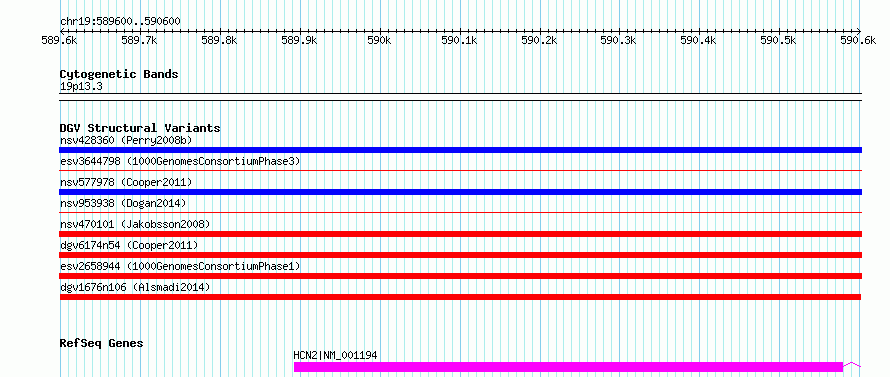
Task: Select variant label nsv470101 (Jakobsson2008)
Action: pyautogui.click(x=135, y=224)
